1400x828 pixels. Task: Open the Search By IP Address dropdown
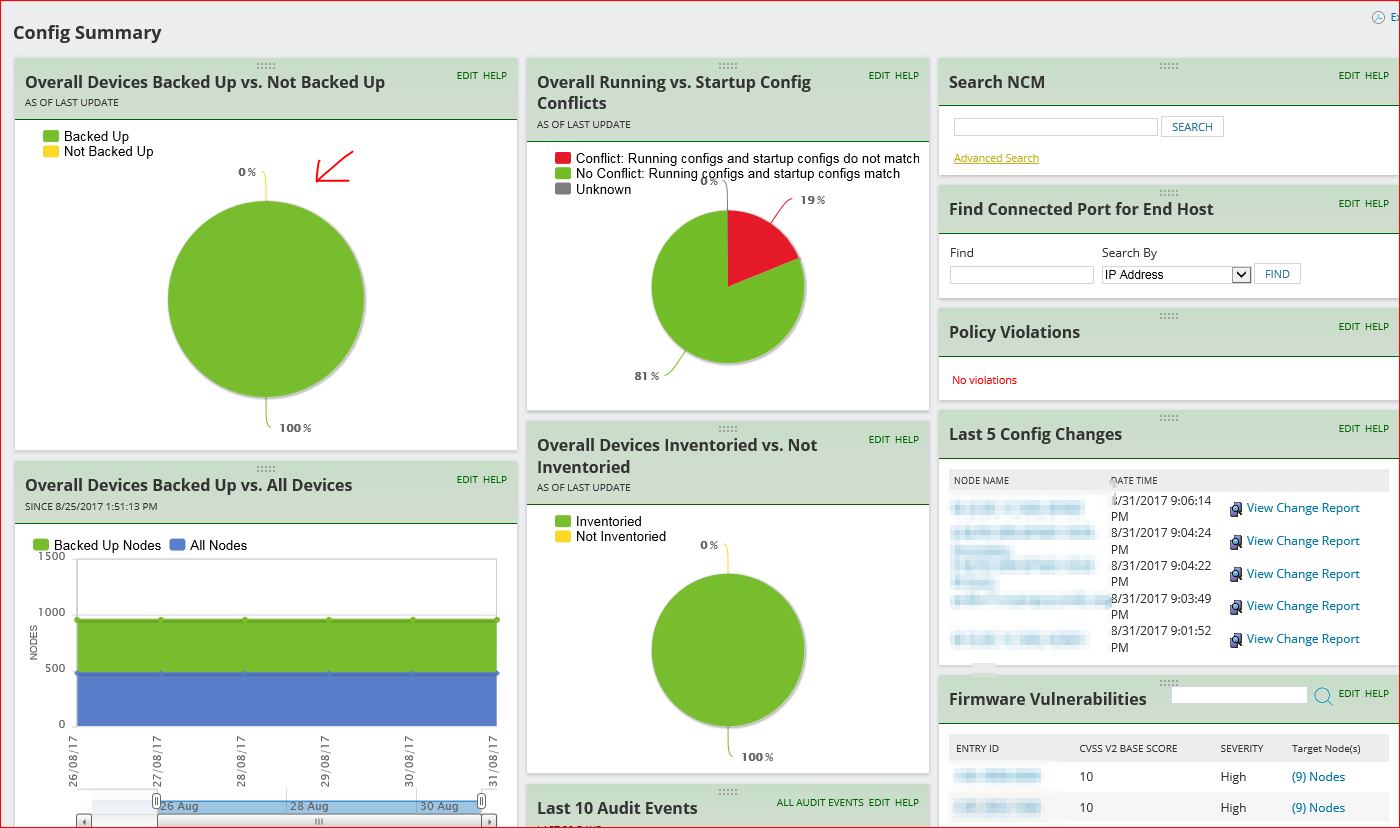1176,274
